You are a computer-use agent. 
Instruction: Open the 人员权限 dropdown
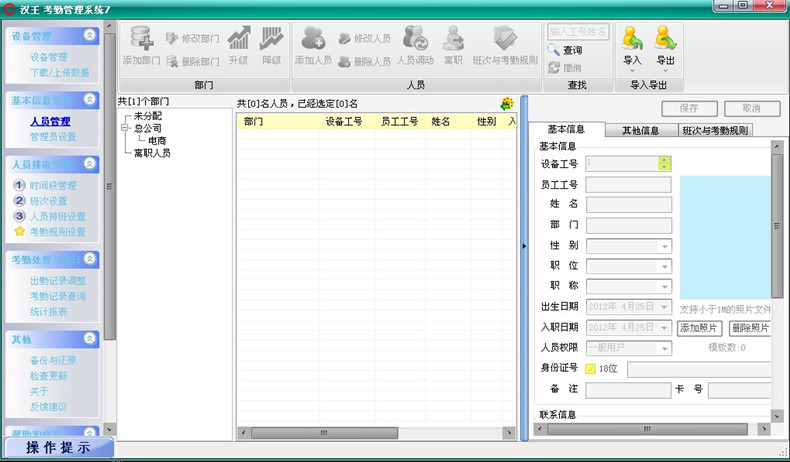tap(665, 348)
